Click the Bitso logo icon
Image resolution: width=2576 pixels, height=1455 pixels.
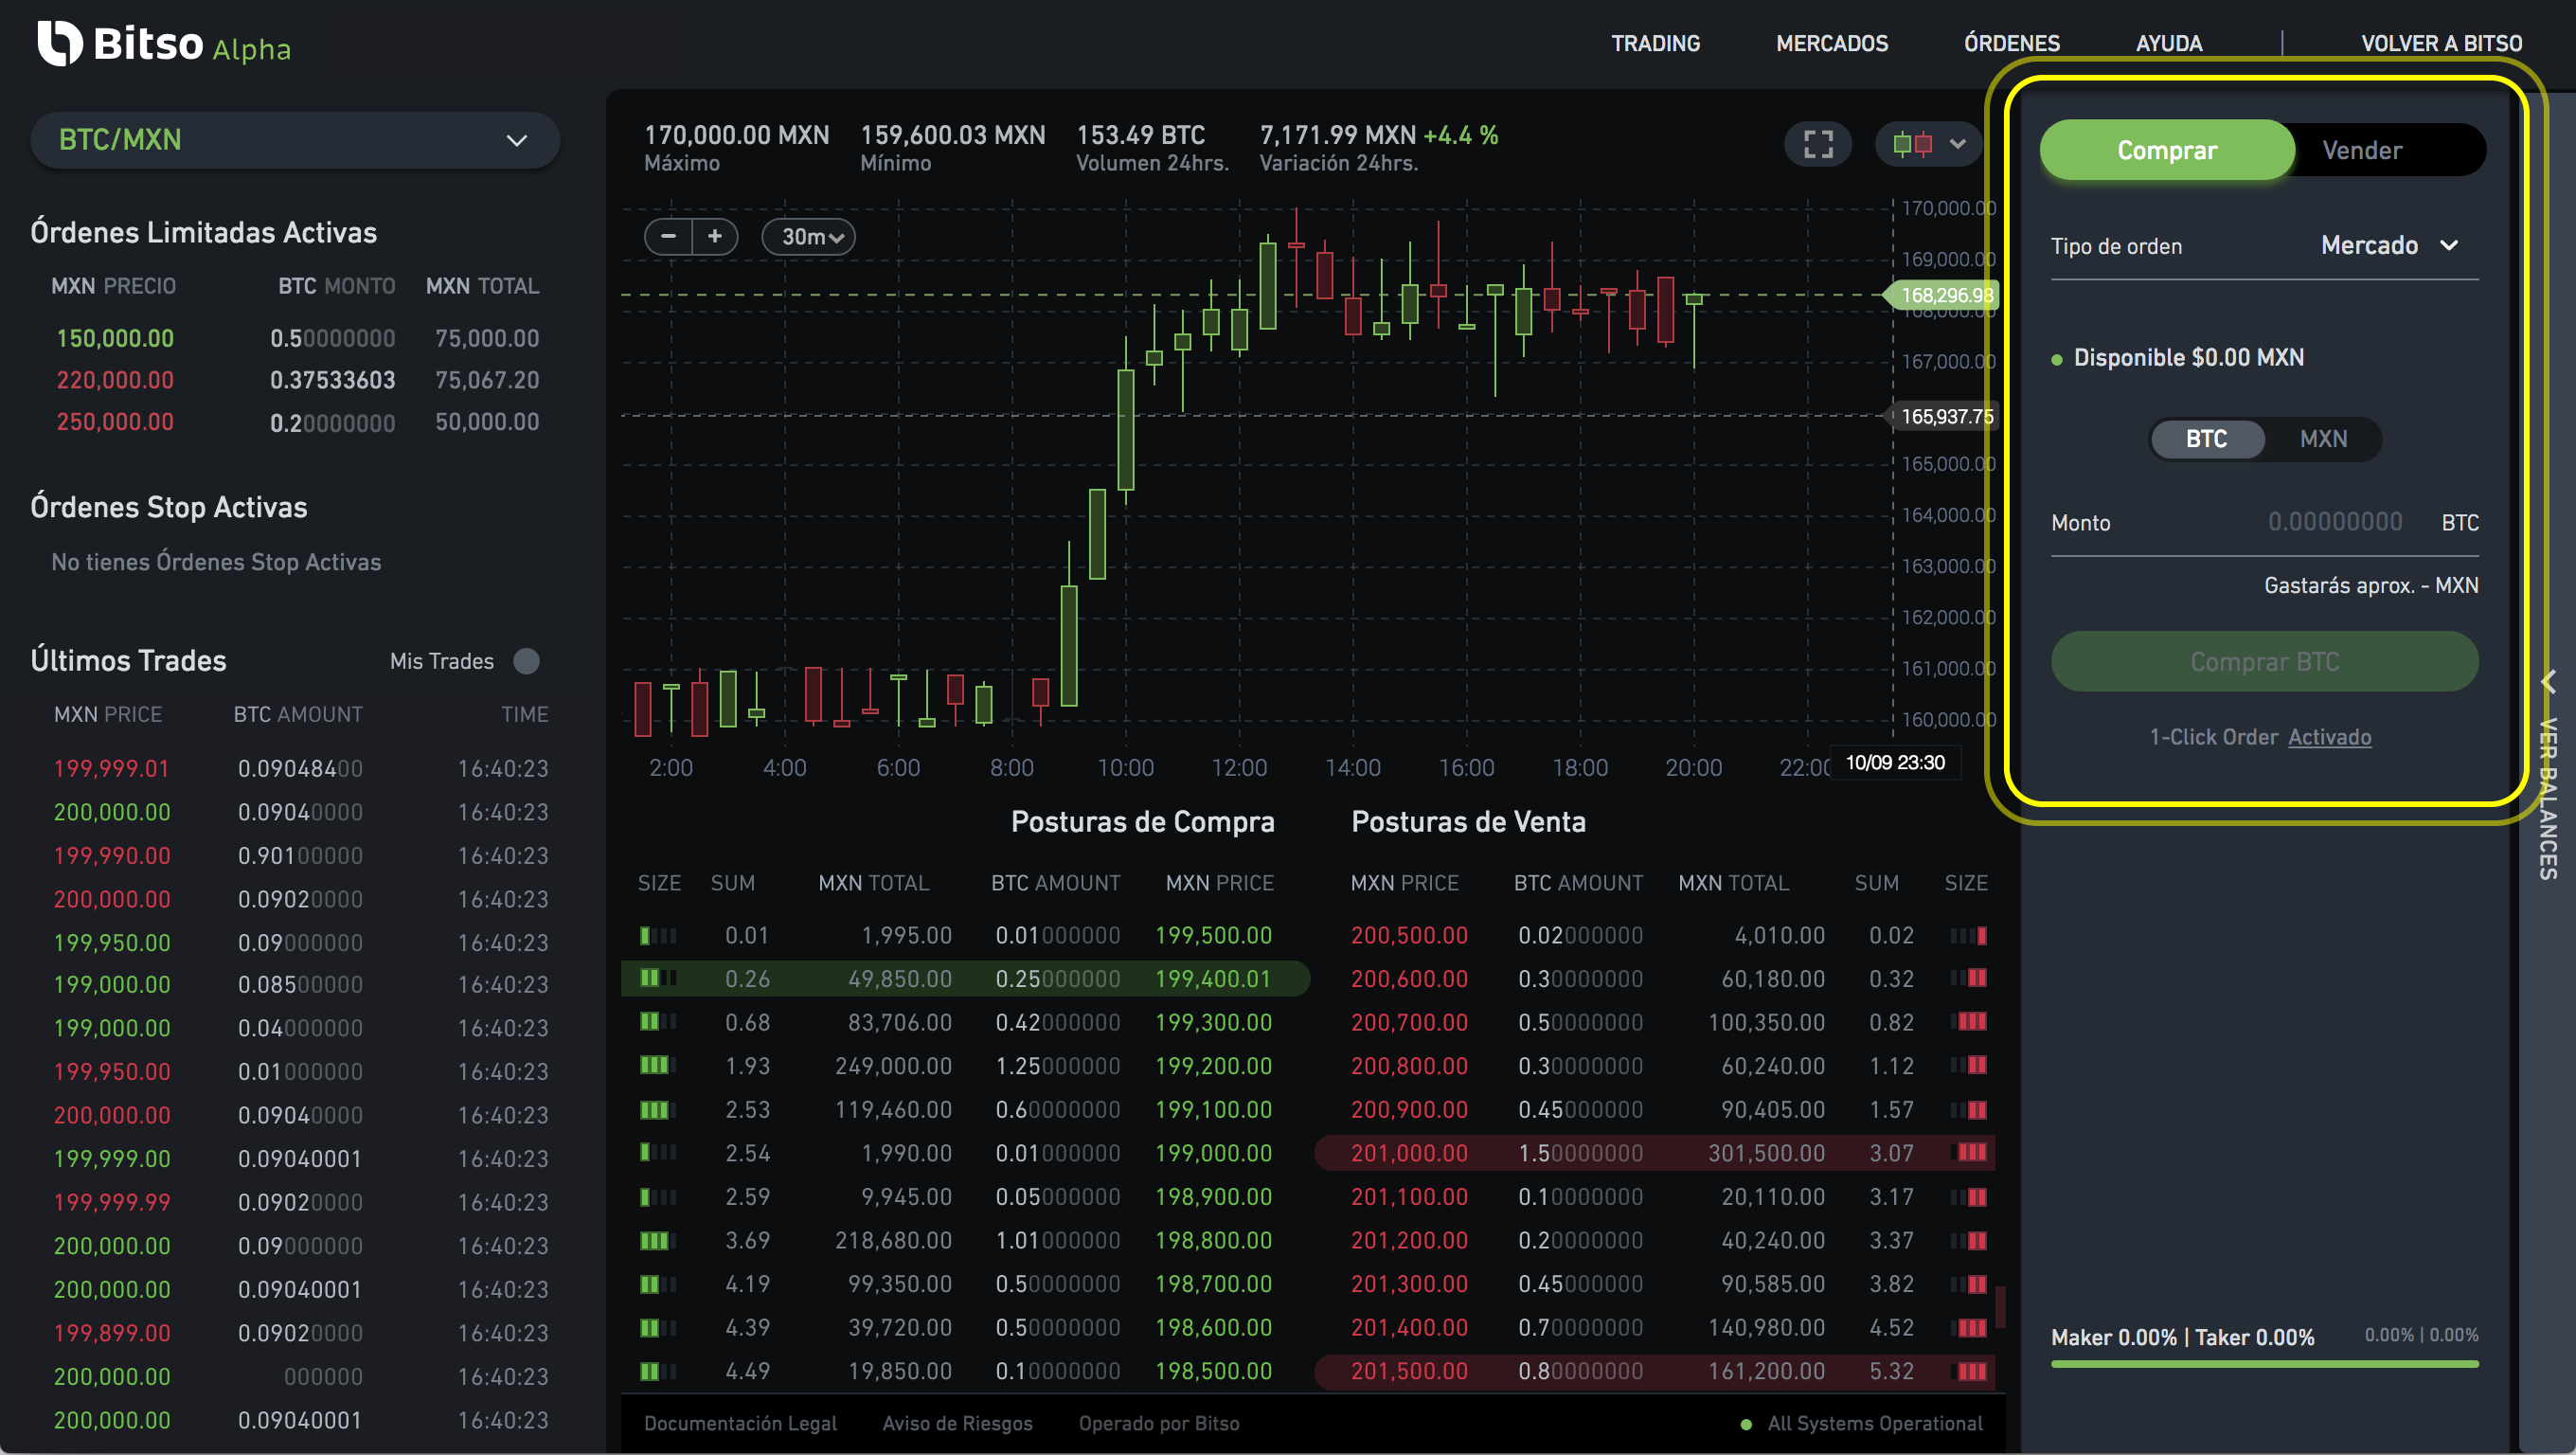[60, 44]
